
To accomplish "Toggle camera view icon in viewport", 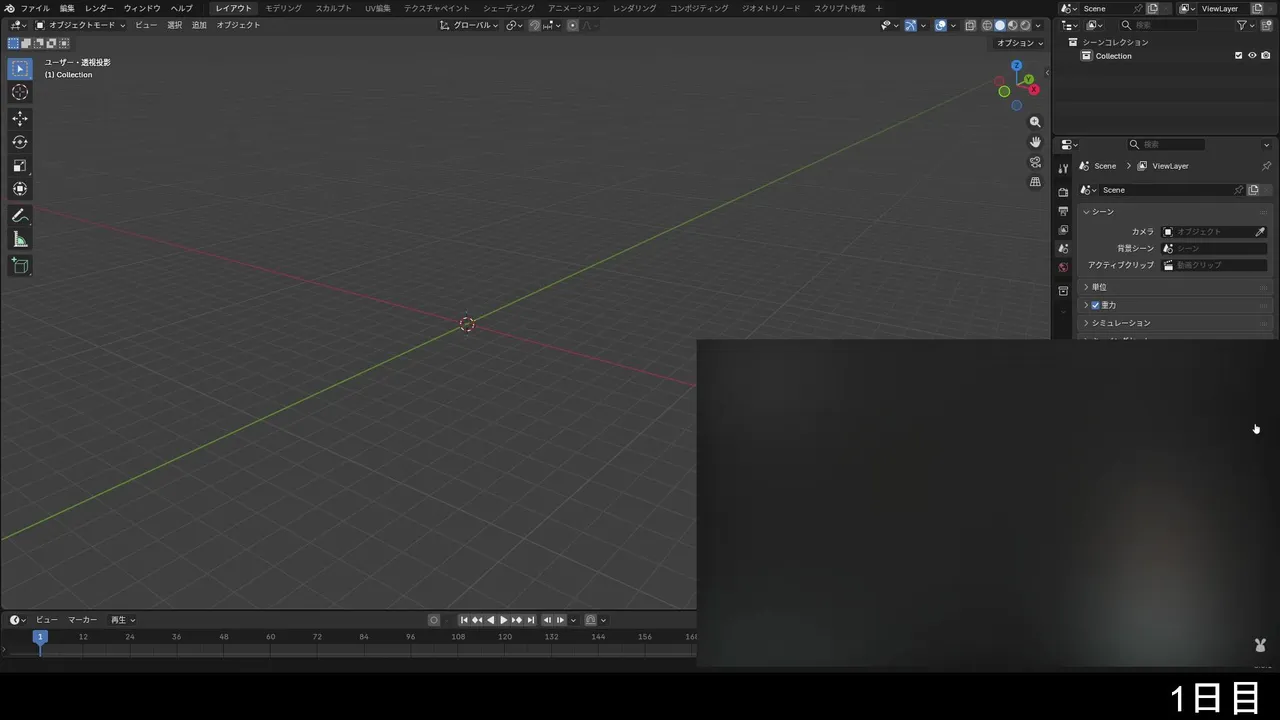I will point(1035,162).
